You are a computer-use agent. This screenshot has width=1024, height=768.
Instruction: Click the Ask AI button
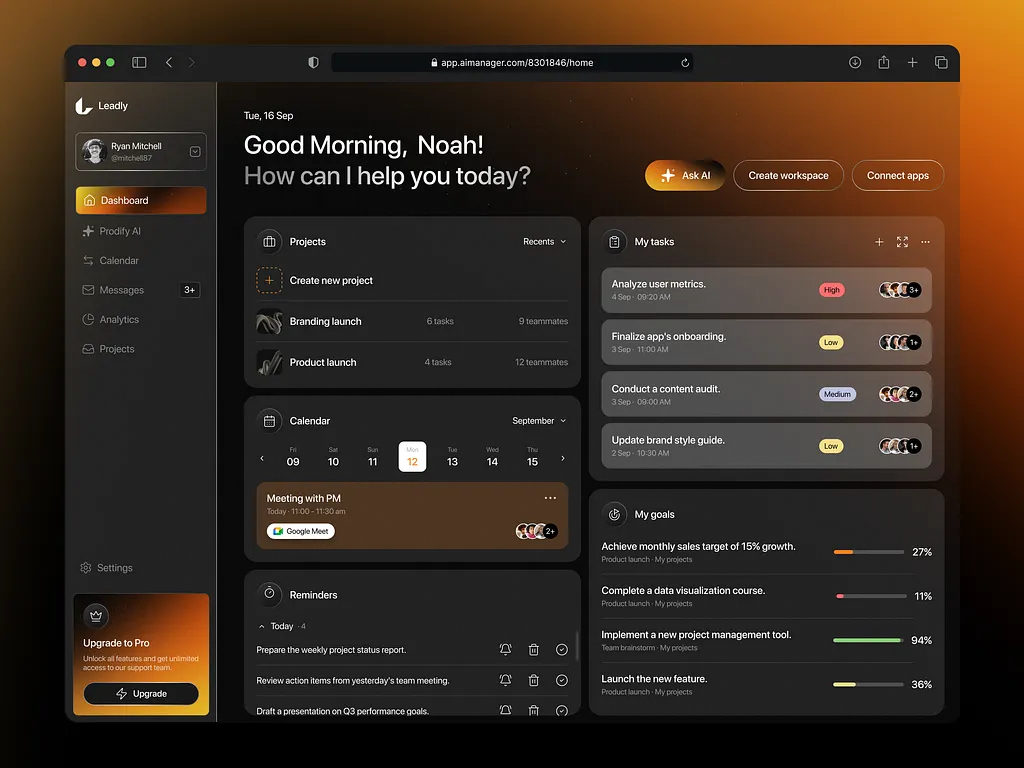[x=685, y=175]
